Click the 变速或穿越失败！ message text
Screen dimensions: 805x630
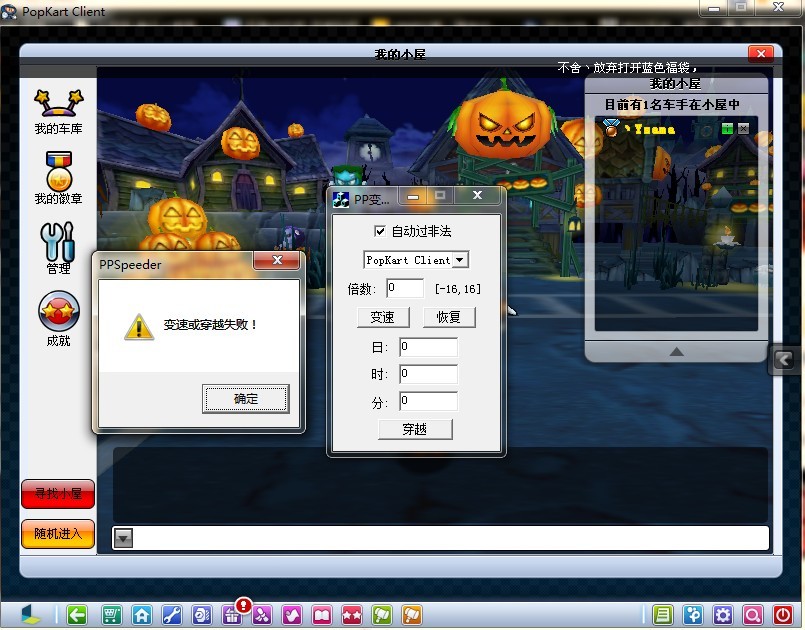click(210, 324)
